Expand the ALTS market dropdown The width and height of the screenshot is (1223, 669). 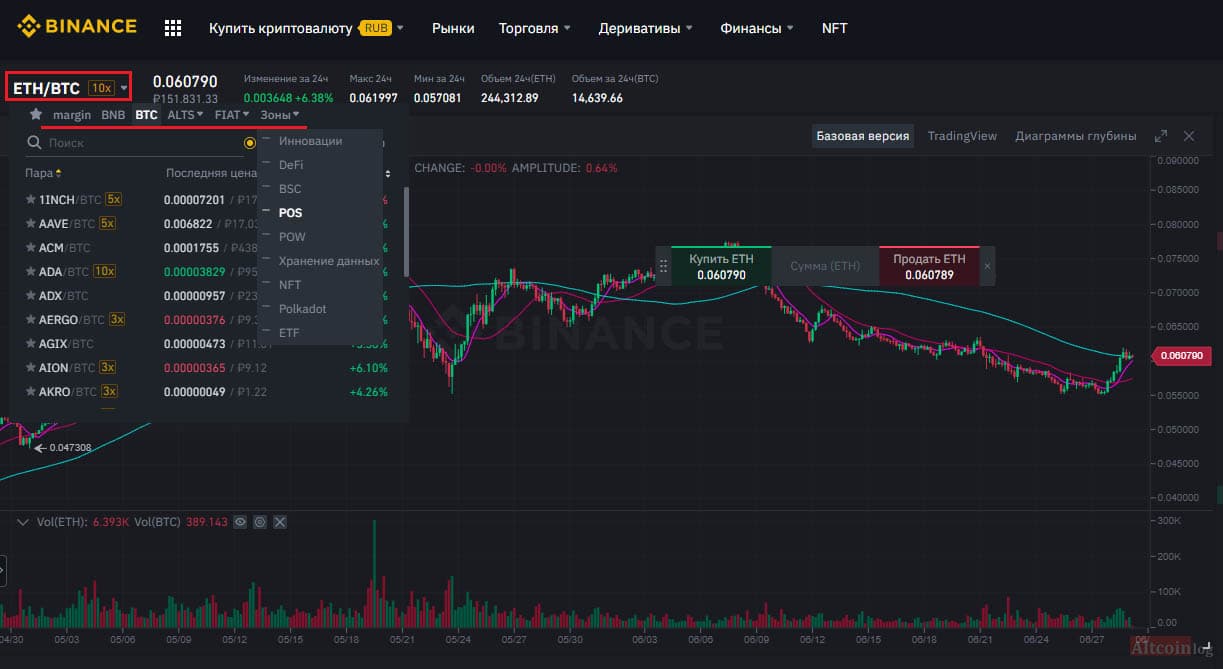pyautogui.click(x=185, y=115)
